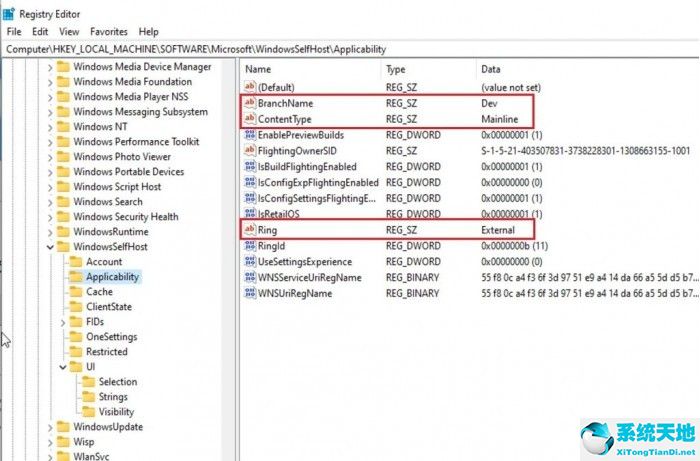Click the Ring string value icon

coord(250,230)
